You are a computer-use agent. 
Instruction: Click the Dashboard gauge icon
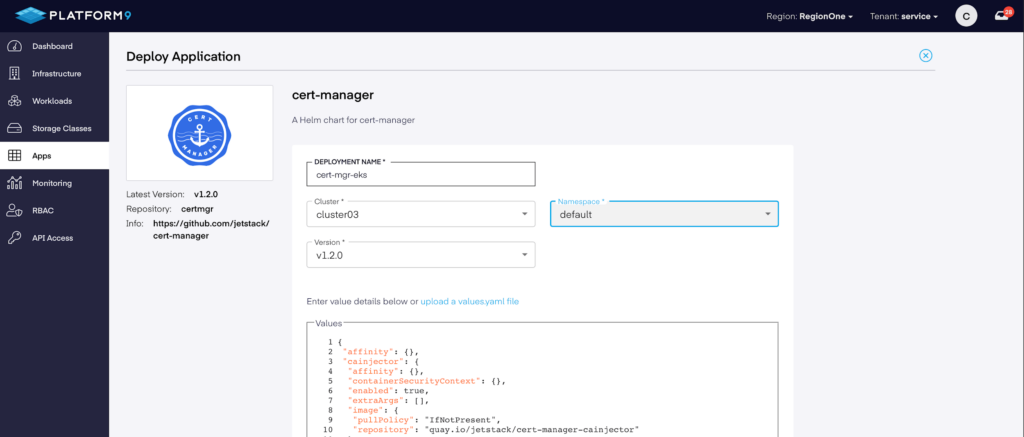[14, 46]
